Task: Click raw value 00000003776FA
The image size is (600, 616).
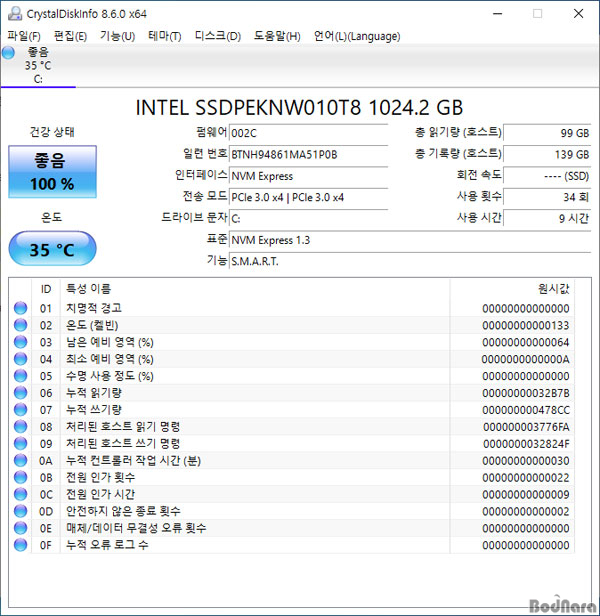Action: [526, 427]
